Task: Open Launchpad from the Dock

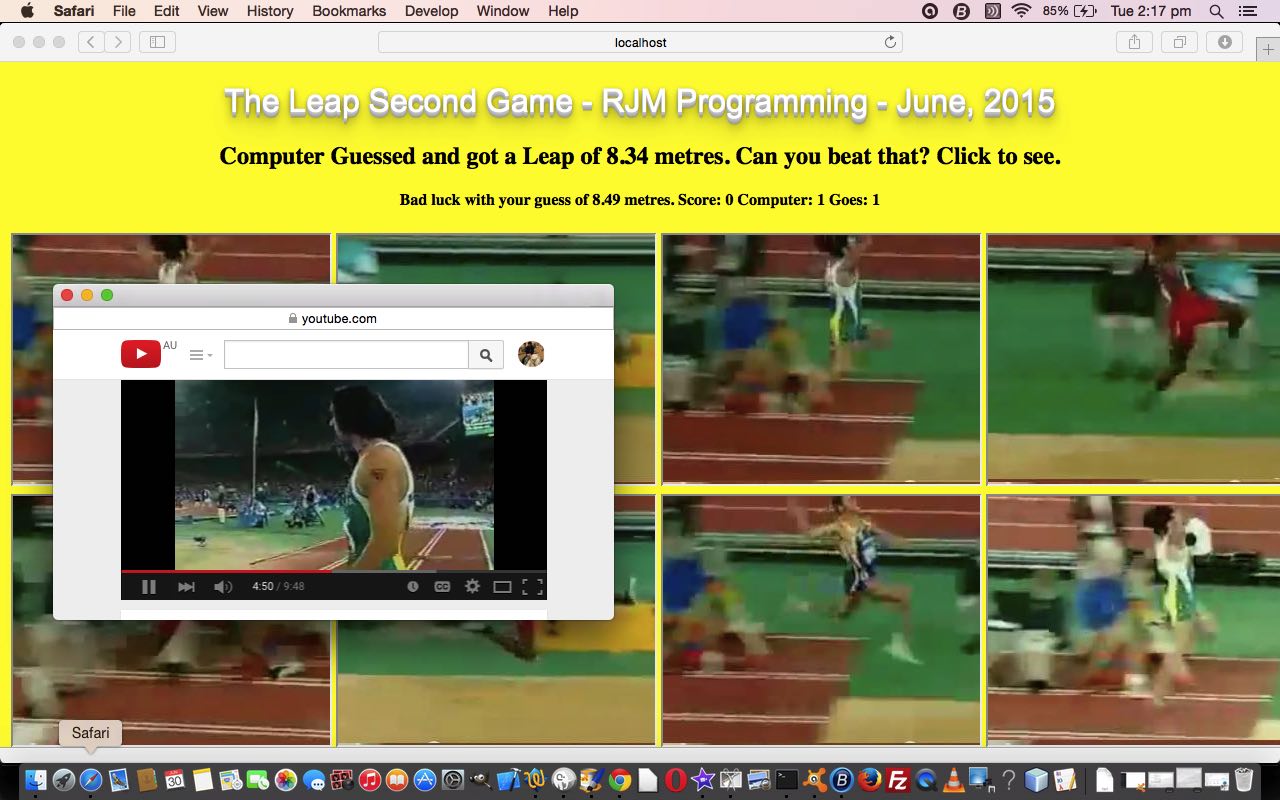Action: [64, 780]
